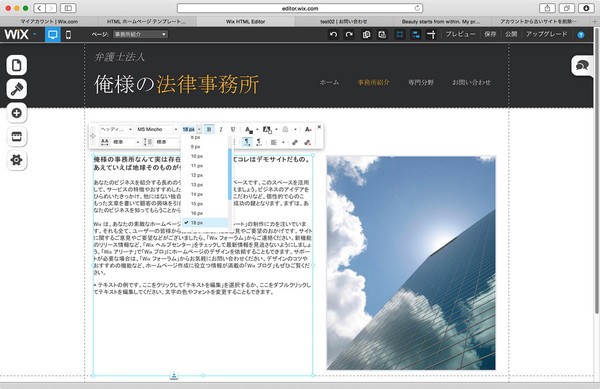Viewport: 600px width, 389px height.
Task: Click the font size dropdown arrow
Action: pyautogui.click(x=199, y=130)
